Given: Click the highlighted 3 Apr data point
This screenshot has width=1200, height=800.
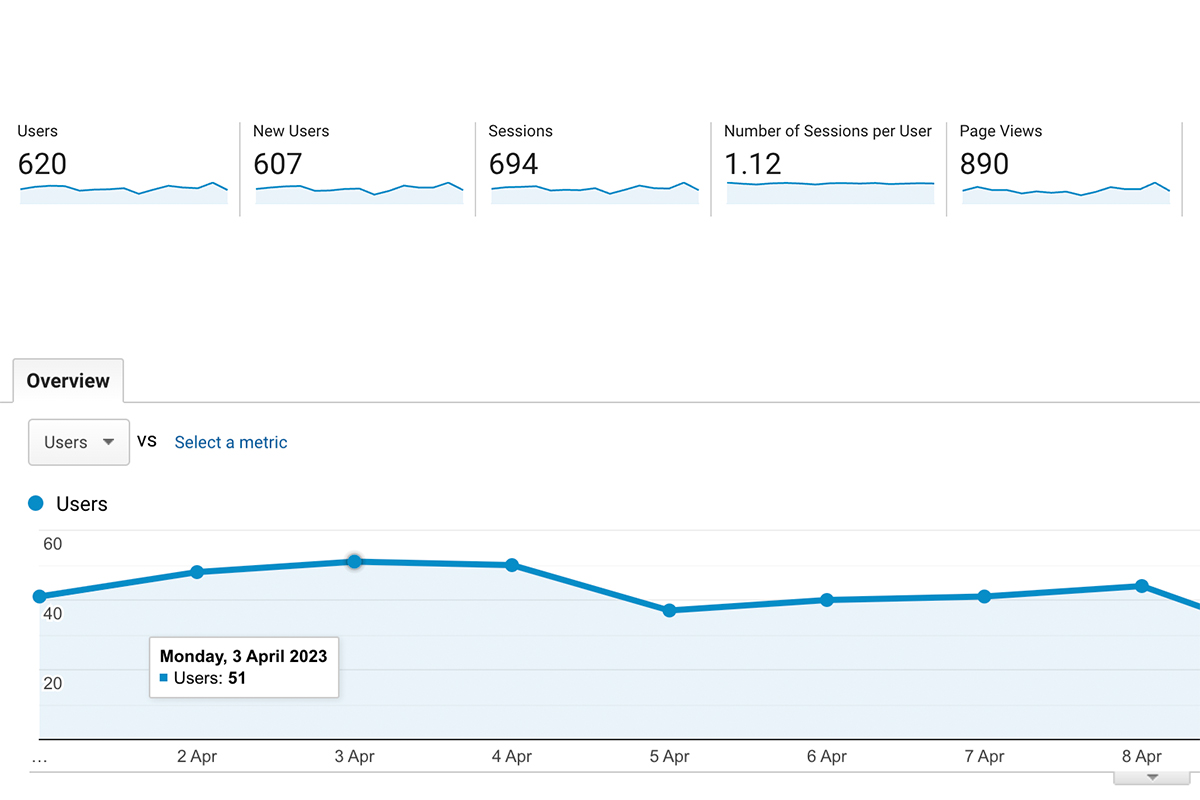Looking at the screenshot, I should [354, 562].
